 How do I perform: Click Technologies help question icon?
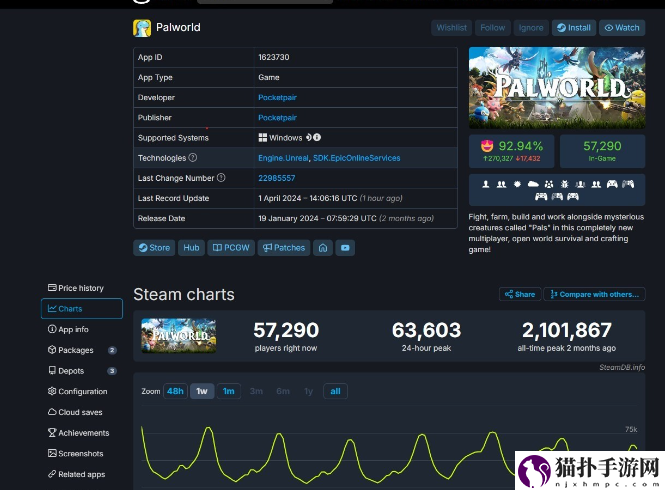pyautogui.click(x=193, y=157)
